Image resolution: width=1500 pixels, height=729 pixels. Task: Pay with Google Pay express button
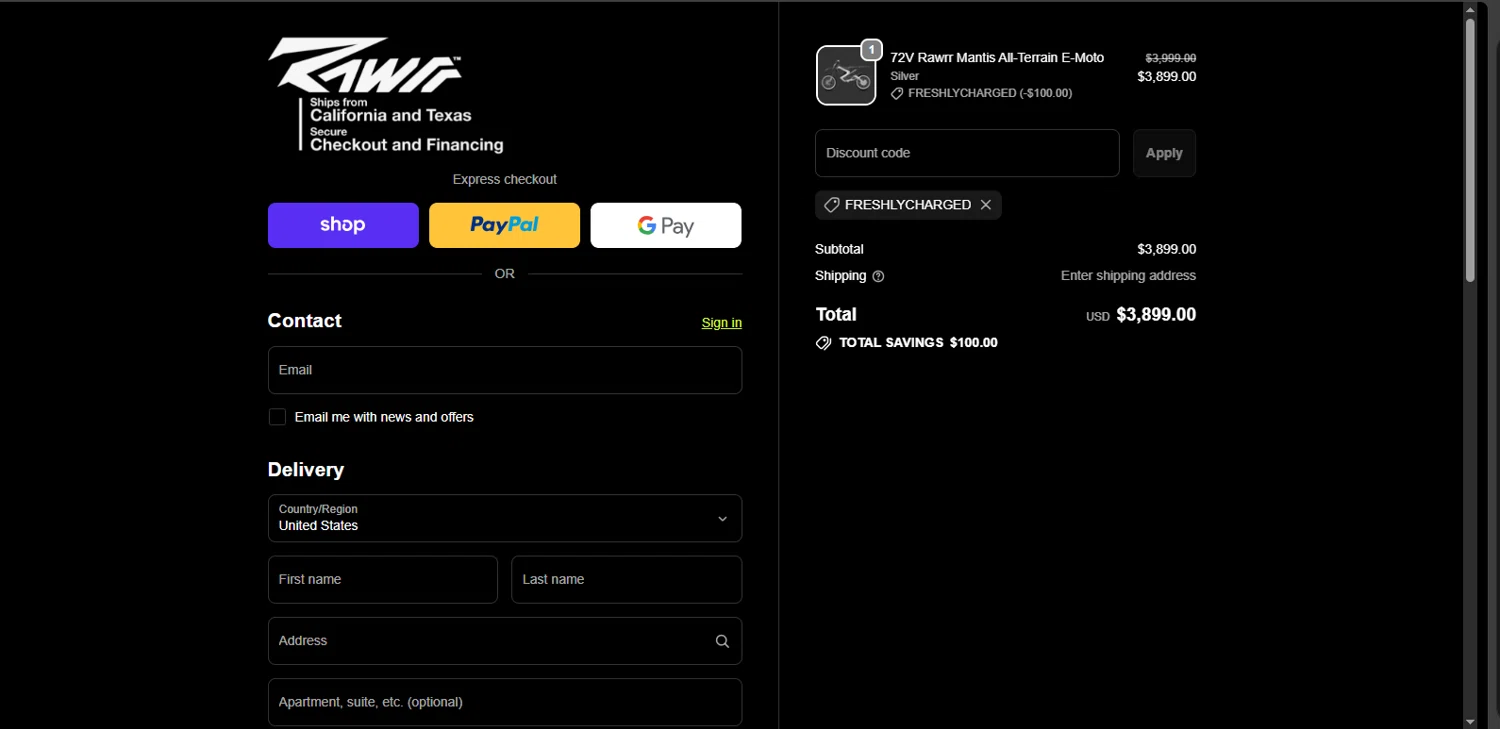[666, 225]
